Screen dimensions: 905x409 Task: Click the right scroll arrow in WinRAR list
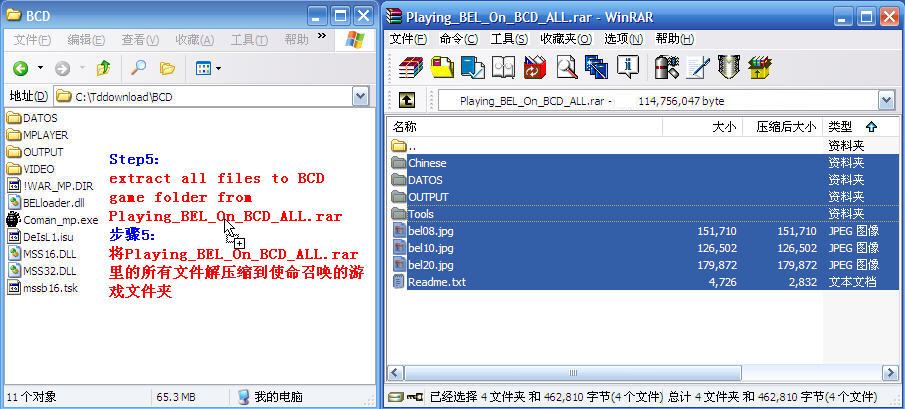click(x=891, y=373)
